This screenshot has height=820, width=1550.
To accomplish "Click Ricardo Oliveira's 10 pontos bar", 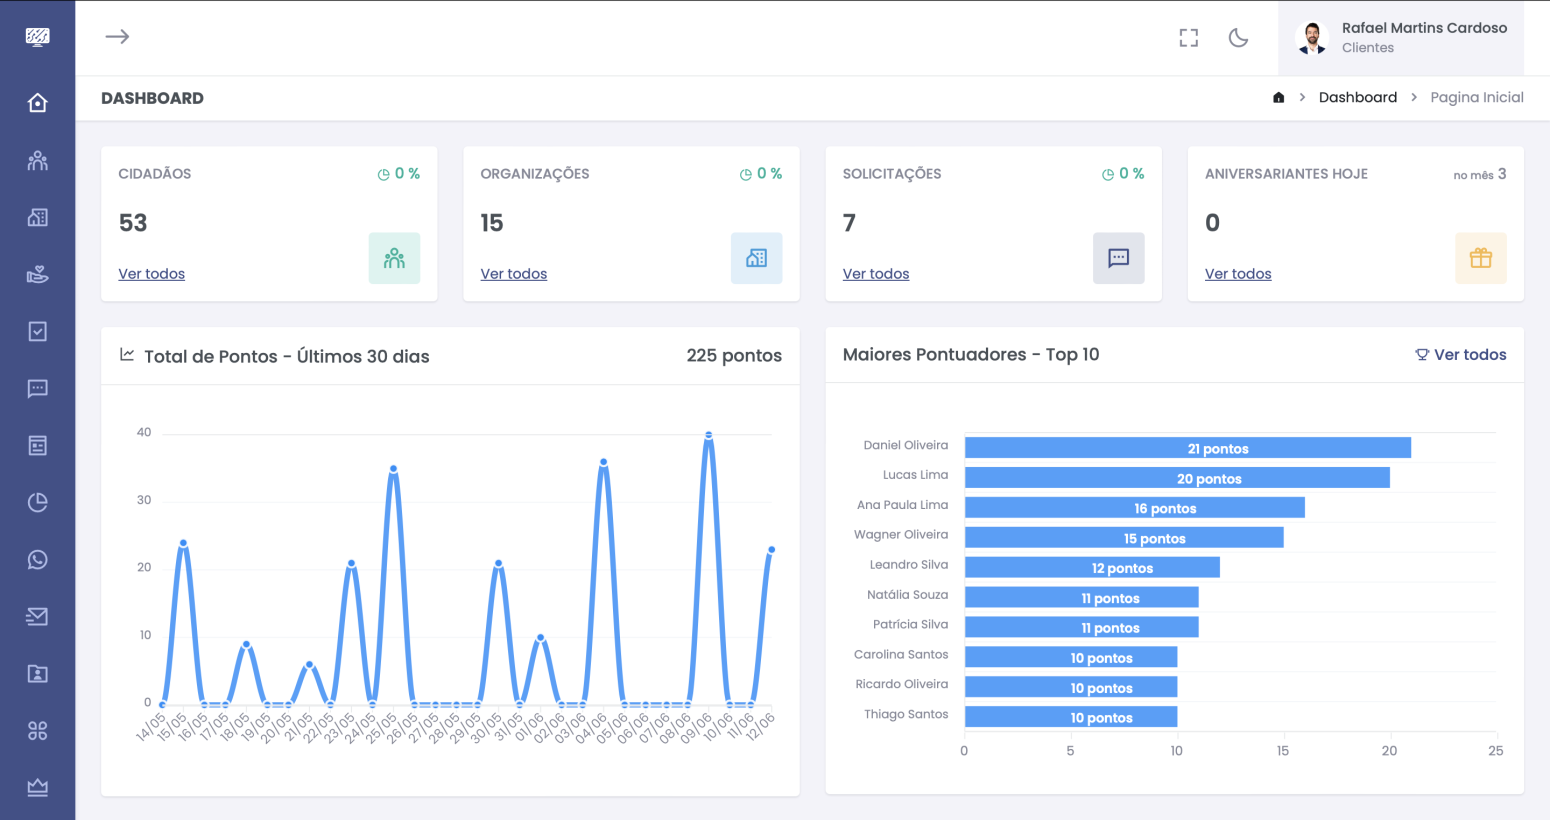I will click(1071, 687).
